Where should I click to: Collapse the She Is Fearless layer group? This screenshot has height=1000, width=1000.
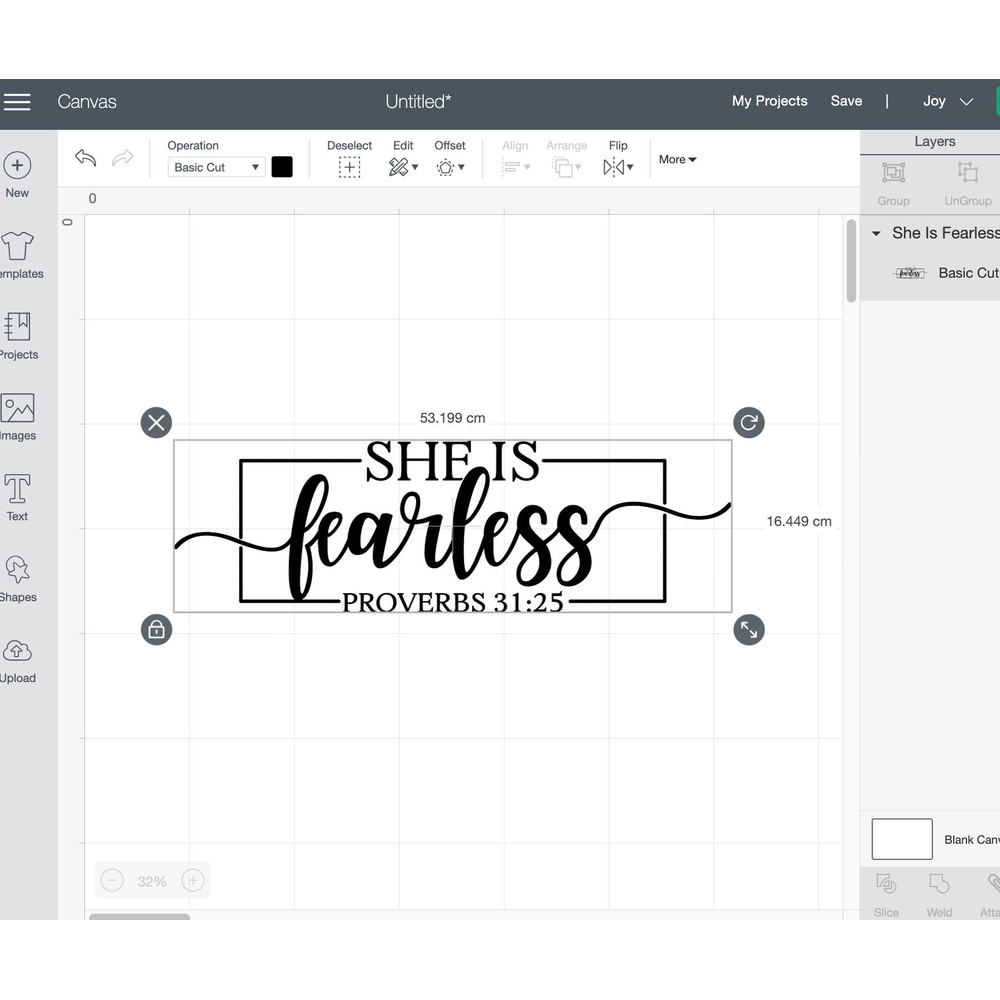[x=876, y=234]
